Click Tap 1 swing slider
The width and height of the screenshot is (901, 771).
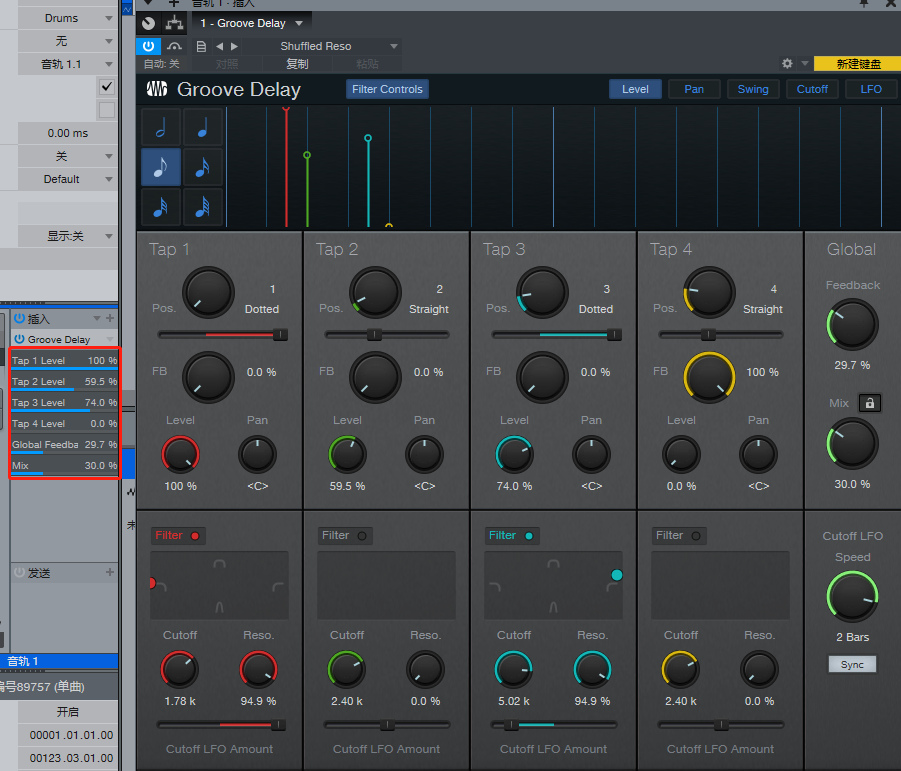coord(222,334)
